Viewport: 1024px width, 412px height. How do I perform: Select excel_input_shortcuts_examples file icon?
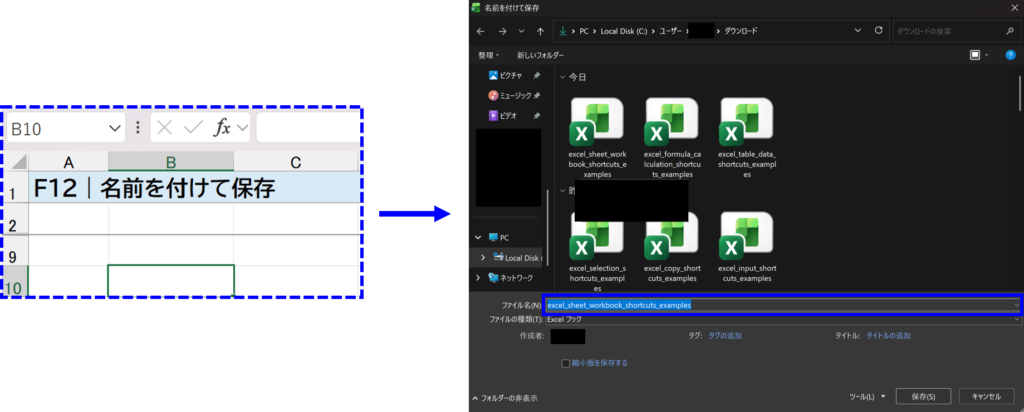[x=746, y=236]
